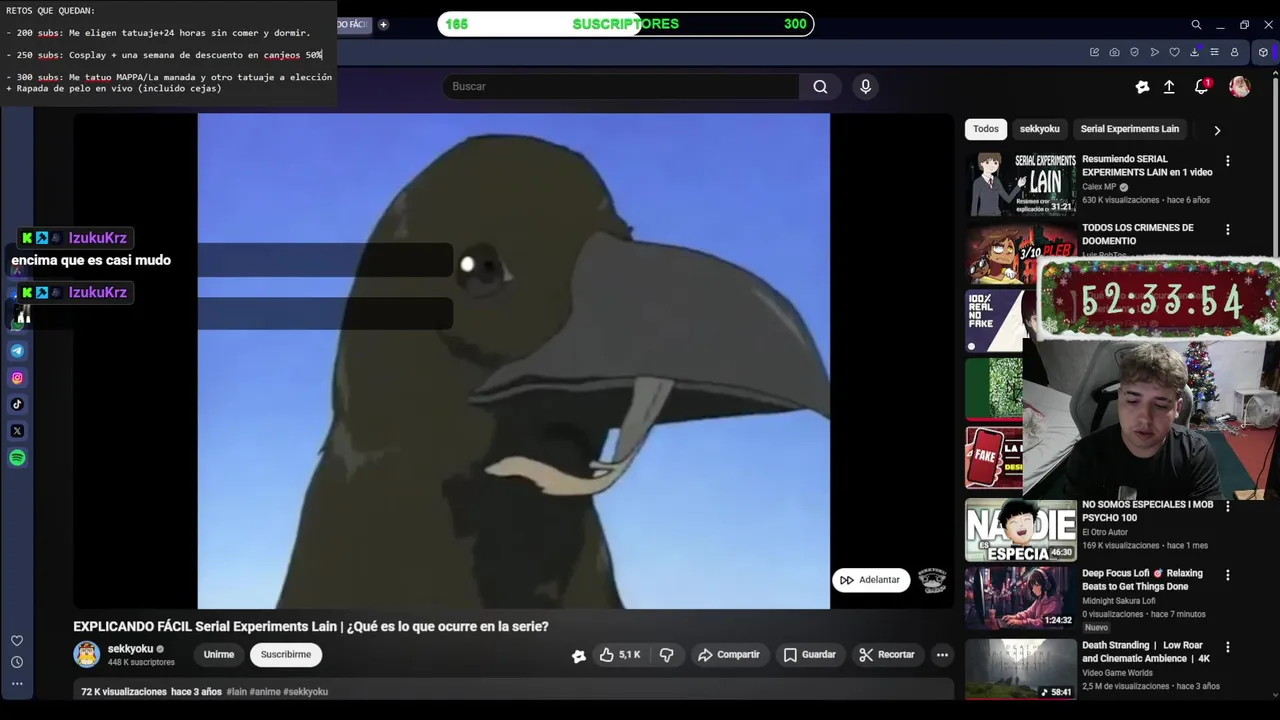Open options for Resumiendo SERIAL EXPERIMENTS LAIN video
Screen dimensions: 1280x720
pyautogui.click(x=1228, y=160)
